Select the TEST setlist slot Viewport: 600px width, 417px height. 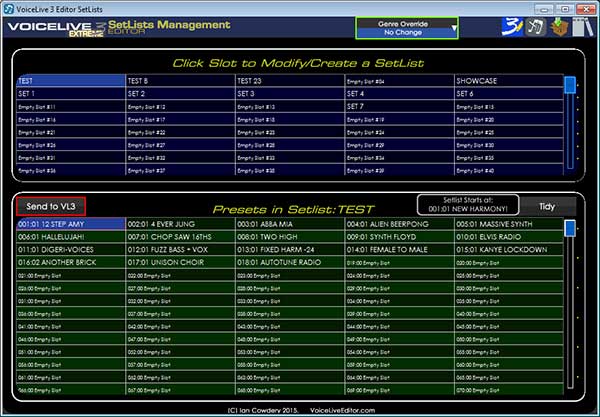tap(67, 80)
